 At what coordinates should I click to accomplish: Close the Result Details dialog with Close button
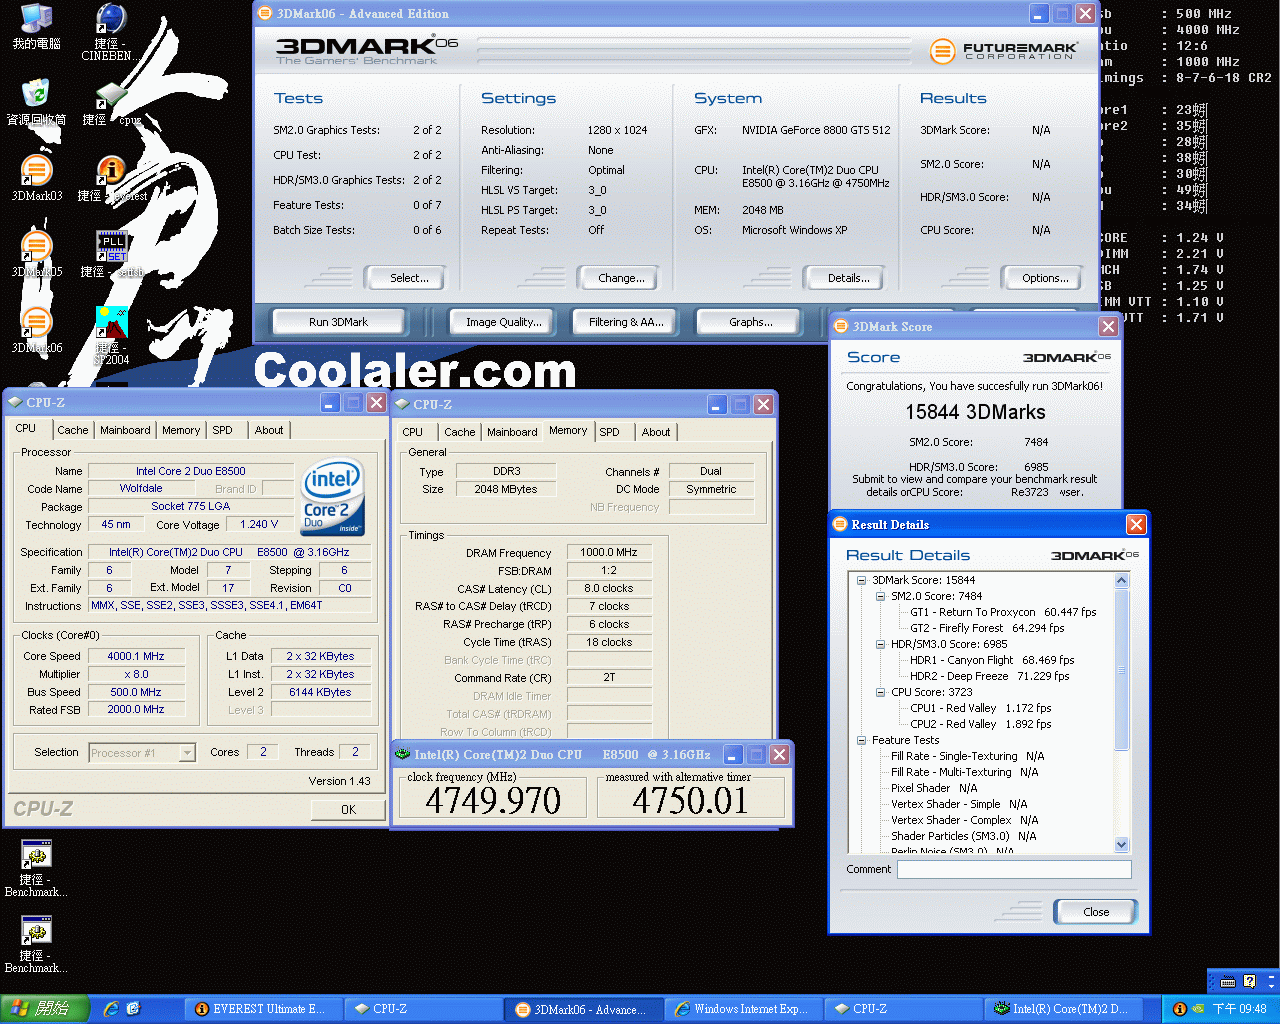(1096, 912)
